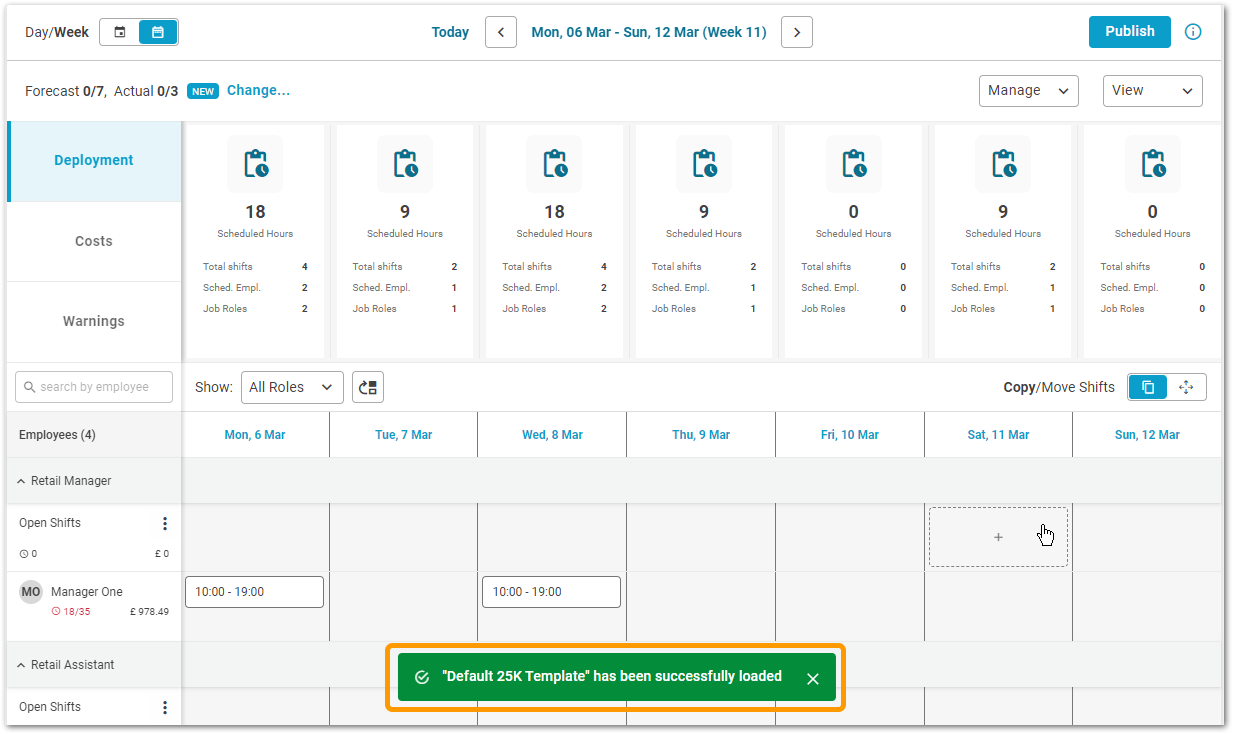1233x734 pixels.
Task: Go to previous week arrow
Action: [x=501, y=32]
